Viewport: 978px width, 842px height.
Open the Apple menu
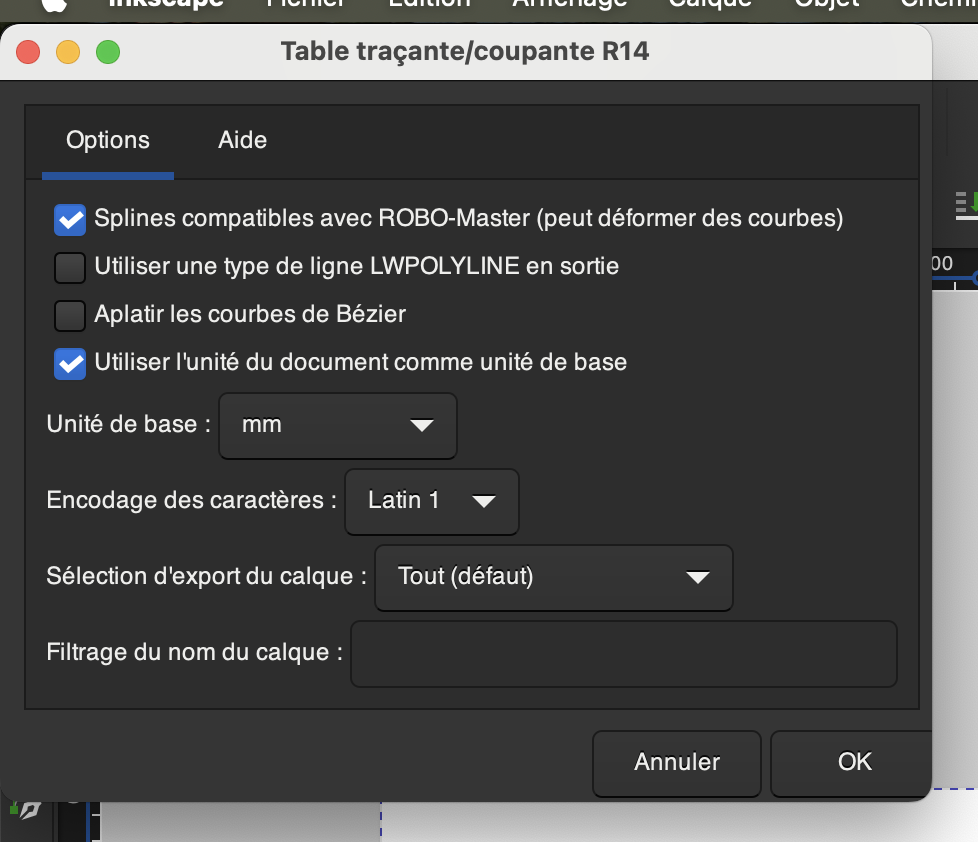coord(54,4)
